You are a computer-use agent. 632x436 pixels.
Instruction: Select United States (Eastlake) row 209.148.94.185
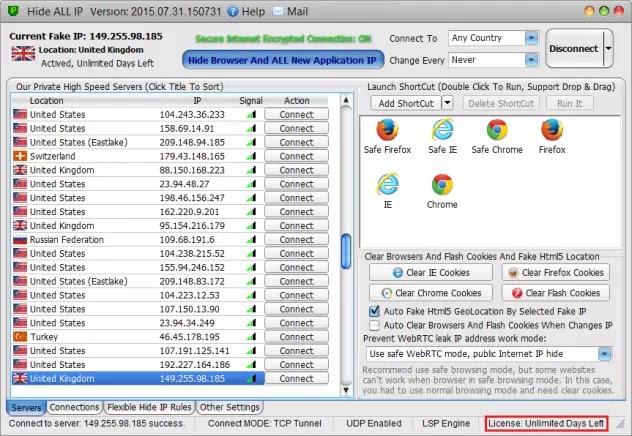(138, 142)
